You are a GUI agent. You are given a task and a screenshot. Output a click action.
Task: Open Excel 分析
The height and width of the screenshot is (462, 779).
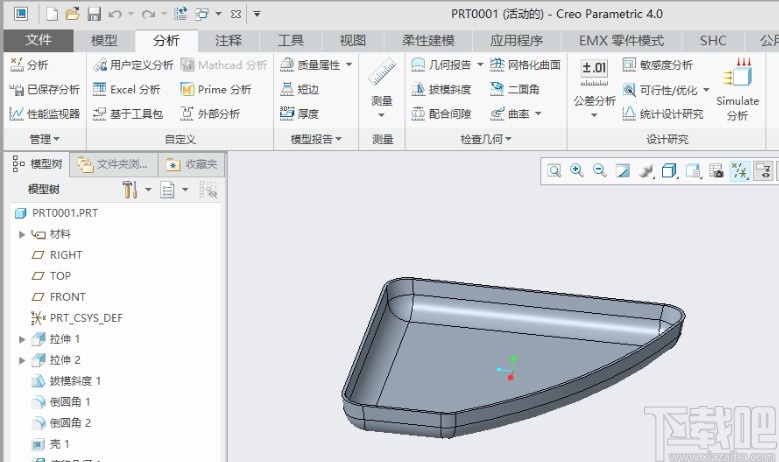tap(127, 89)
